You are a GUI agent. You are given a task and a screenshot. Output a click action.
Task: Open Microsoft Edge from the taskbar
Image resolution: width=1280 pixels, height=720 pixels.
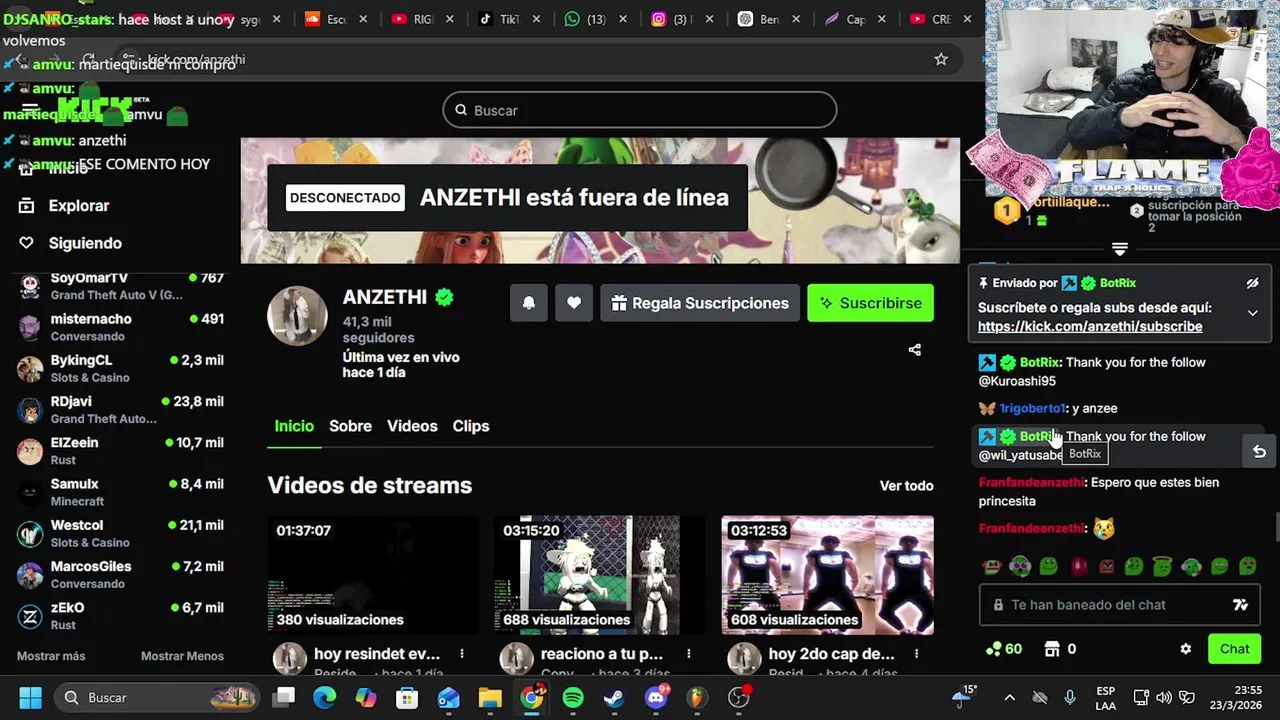click(x=325, y=697)
